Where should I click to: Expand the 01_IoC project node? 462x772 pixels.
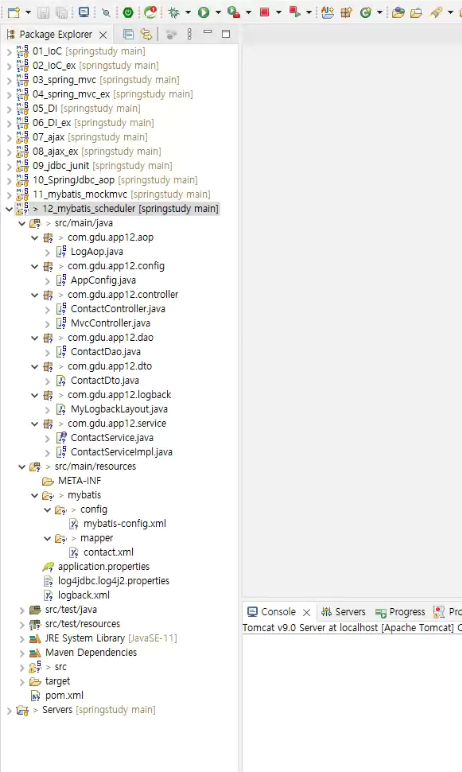[9, 51]
